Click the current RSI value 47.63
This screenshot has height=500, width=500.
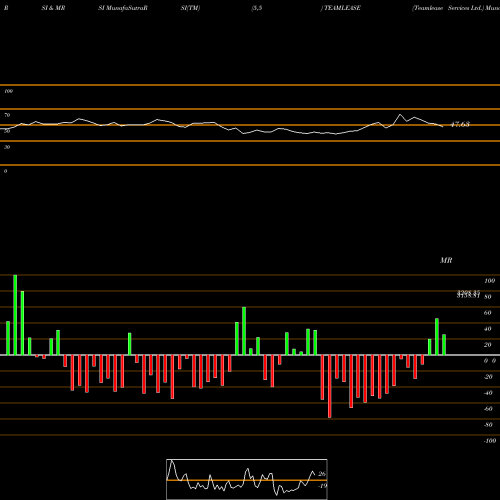click(460, 124)
